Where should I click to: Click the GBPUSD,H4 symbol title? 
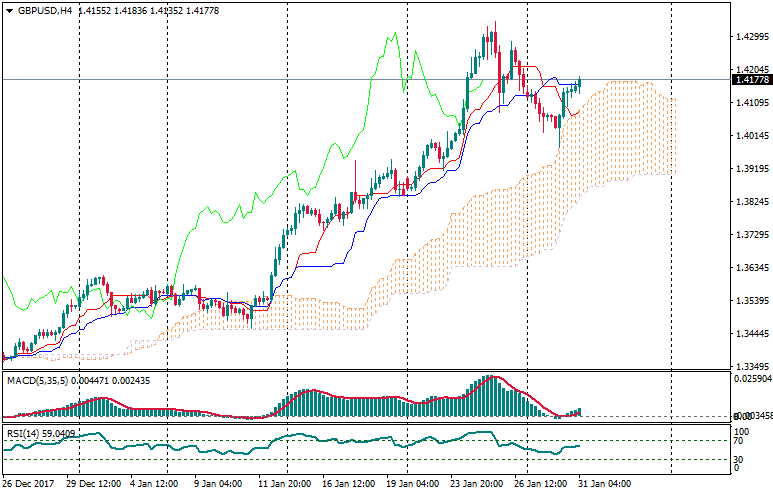click(45, 10)
